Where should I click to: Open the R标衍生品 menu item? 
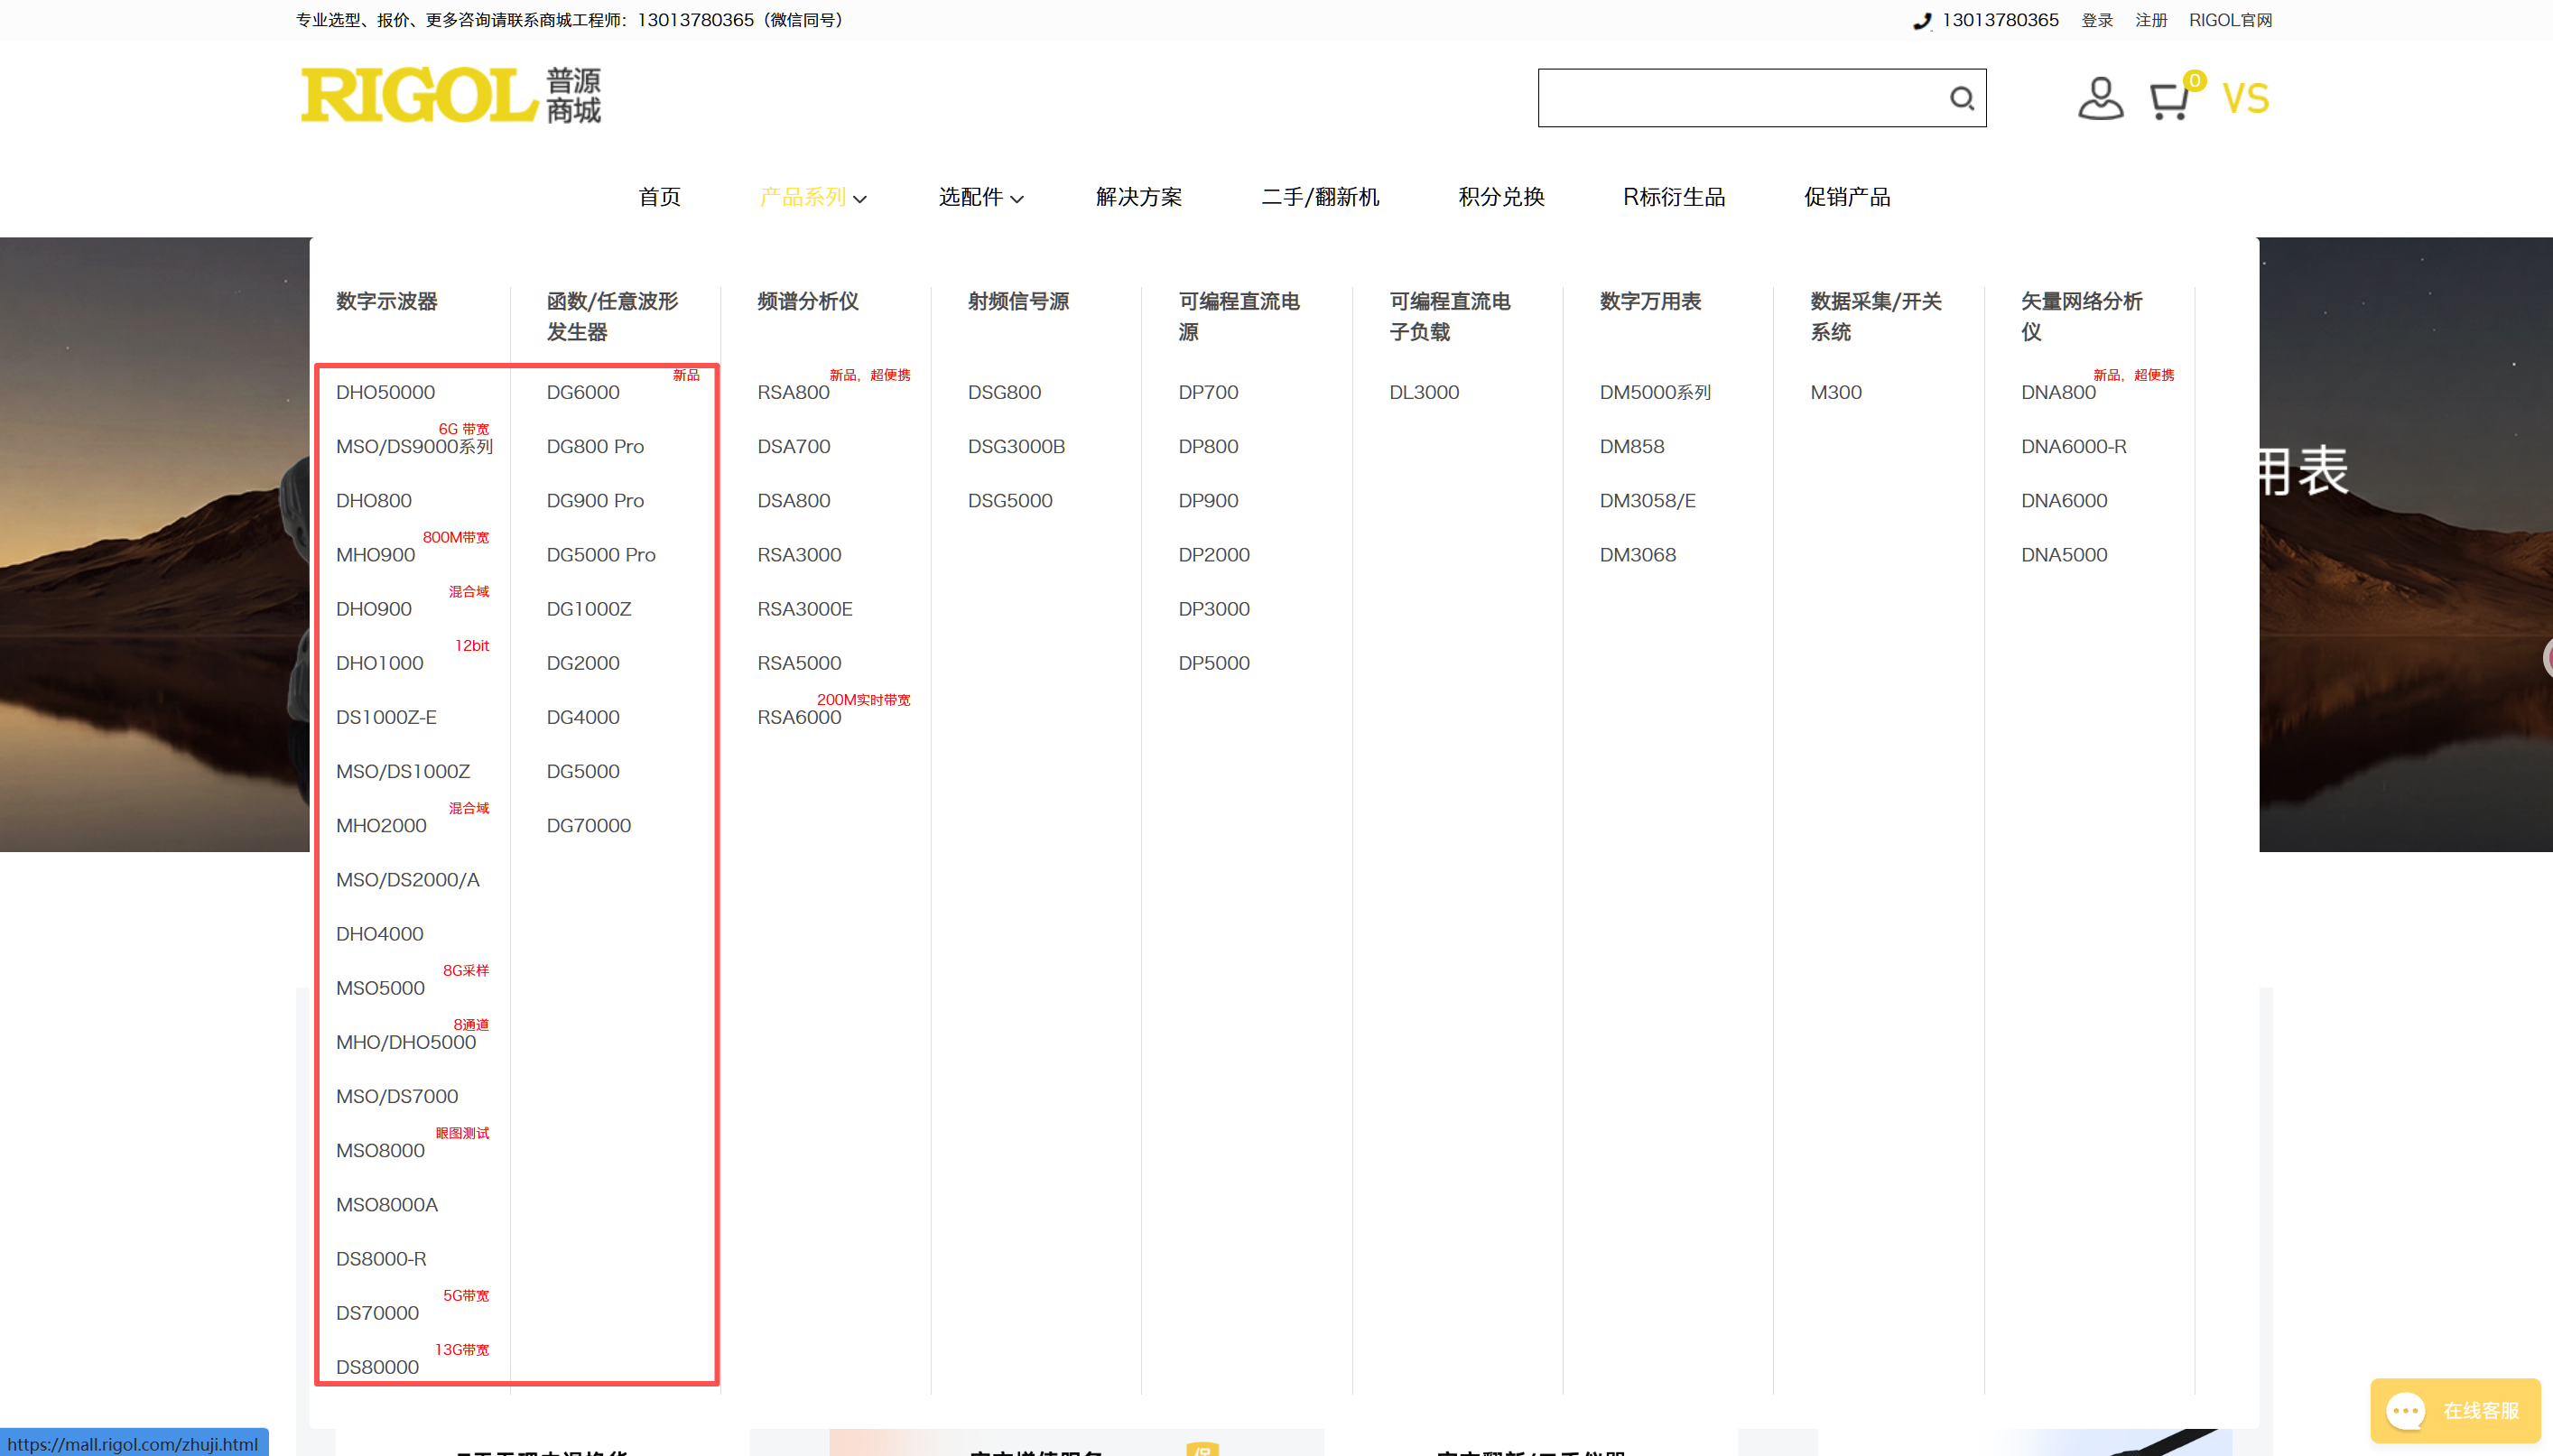pos(1674,197)
